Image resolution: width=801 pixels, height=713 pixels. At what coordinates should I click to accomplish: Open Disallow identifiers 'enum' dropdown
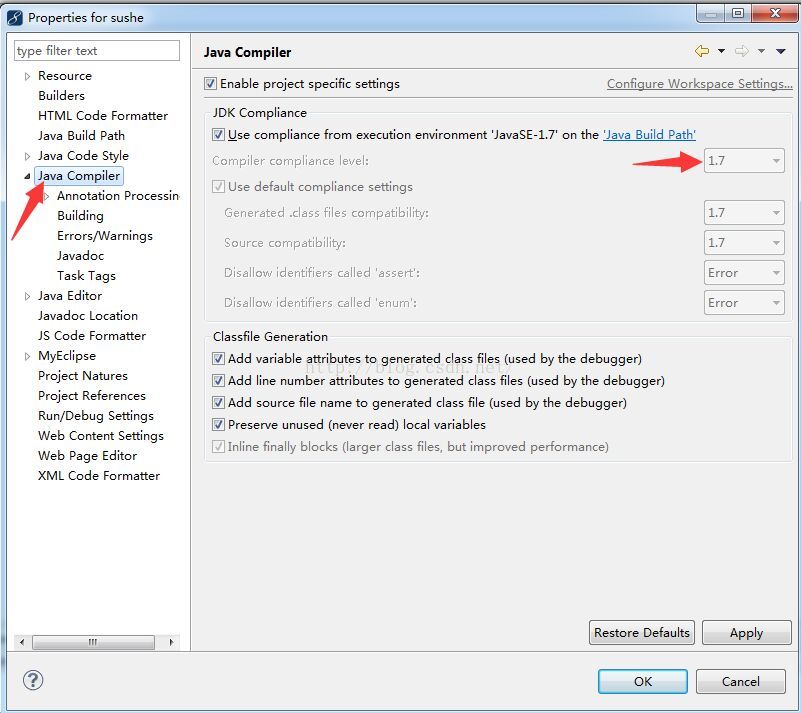(x=744, y=303)
